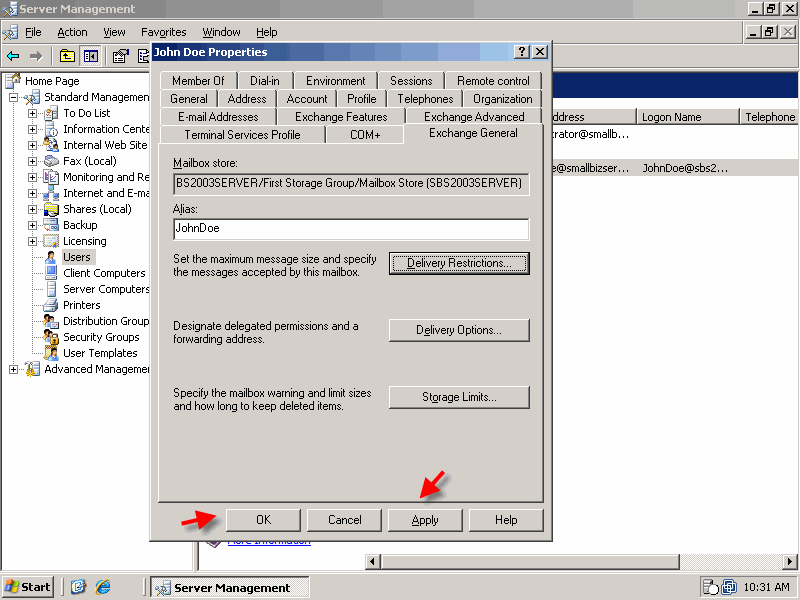
Task: Open Delivery Options dialog
Action: 459,330
